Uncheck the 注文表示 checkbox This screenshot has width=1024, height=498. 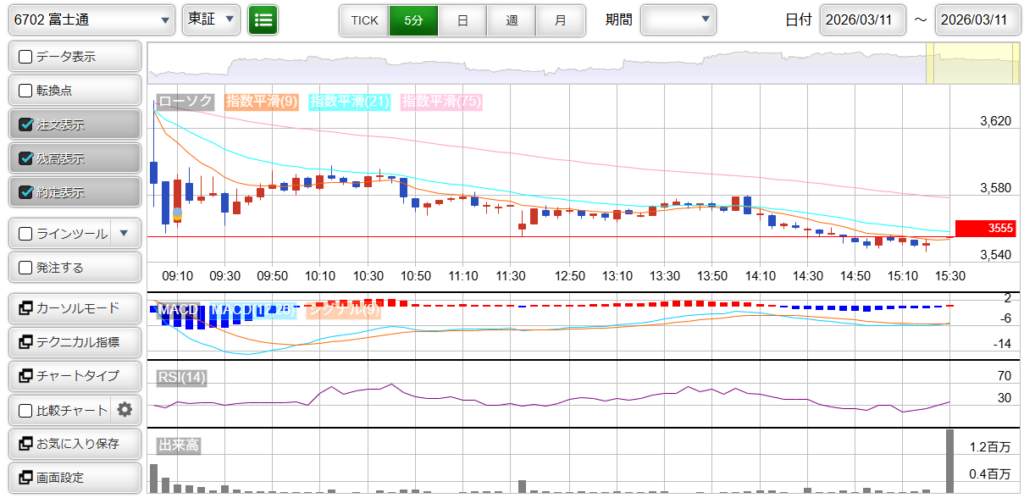tap(26, 125)
